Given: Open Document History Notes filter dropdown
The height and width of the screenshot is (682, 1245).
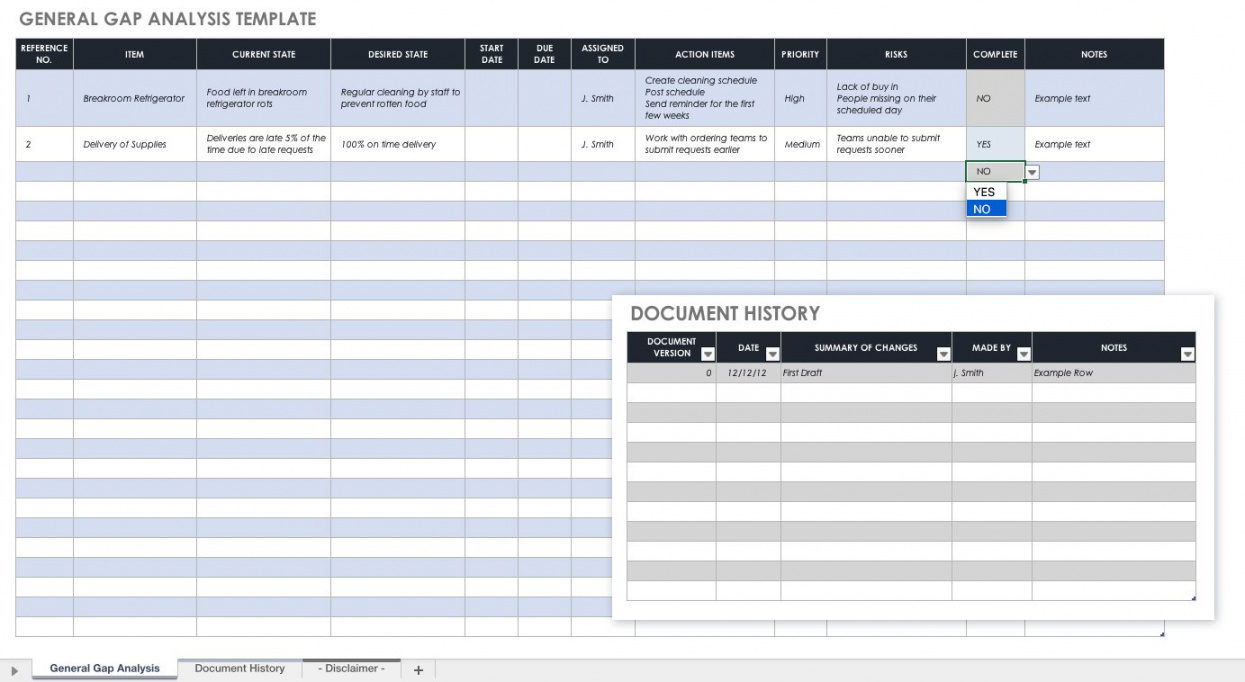Looking at the screenshot, I should coord(1187,353).
